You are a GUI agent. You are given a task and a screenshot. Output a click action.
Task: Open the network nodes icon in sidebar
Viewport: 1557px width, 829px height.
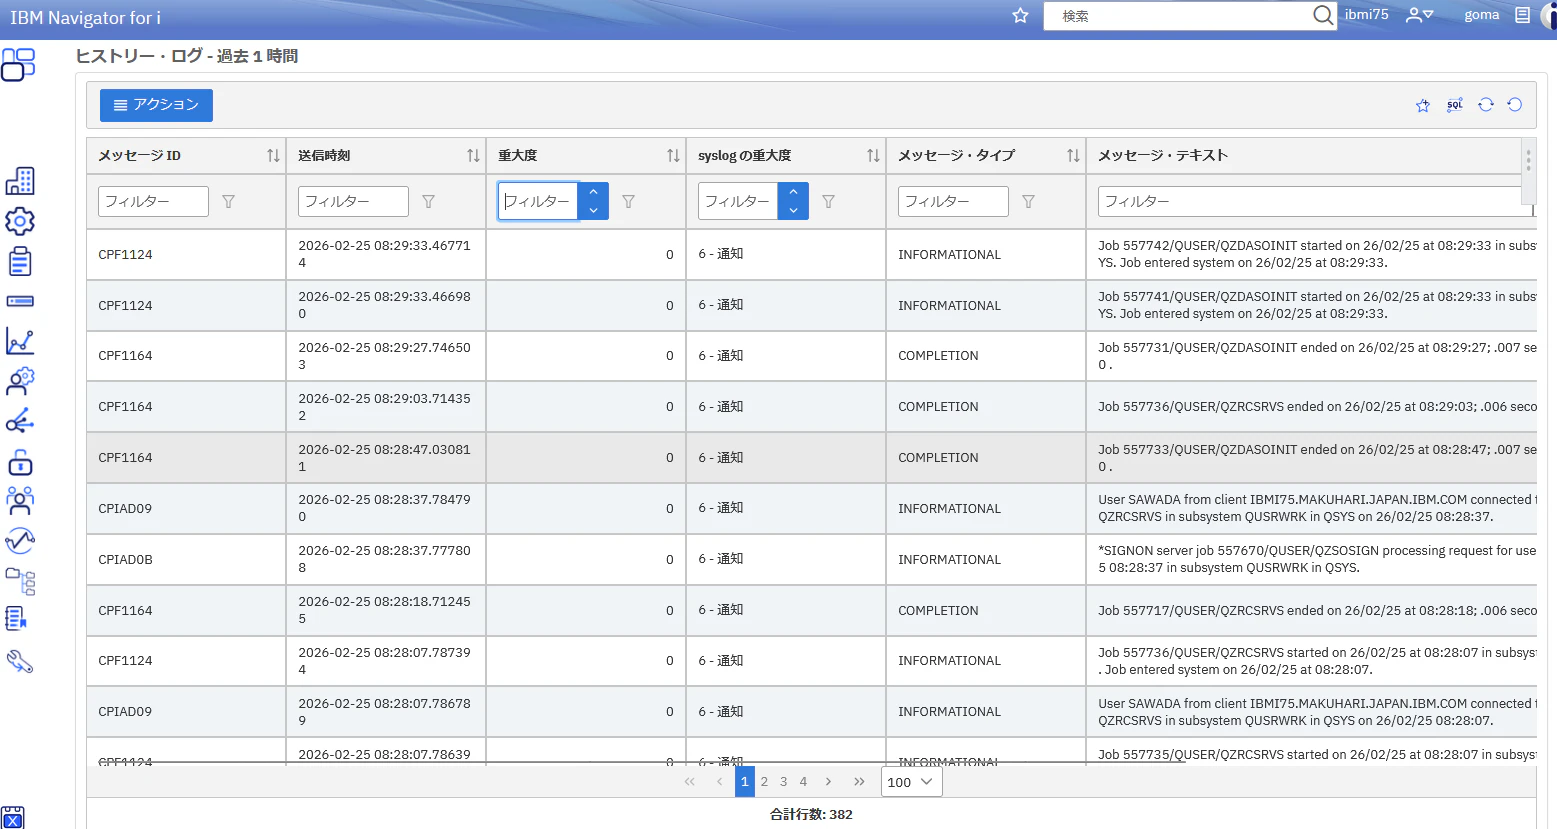(20, 421)
